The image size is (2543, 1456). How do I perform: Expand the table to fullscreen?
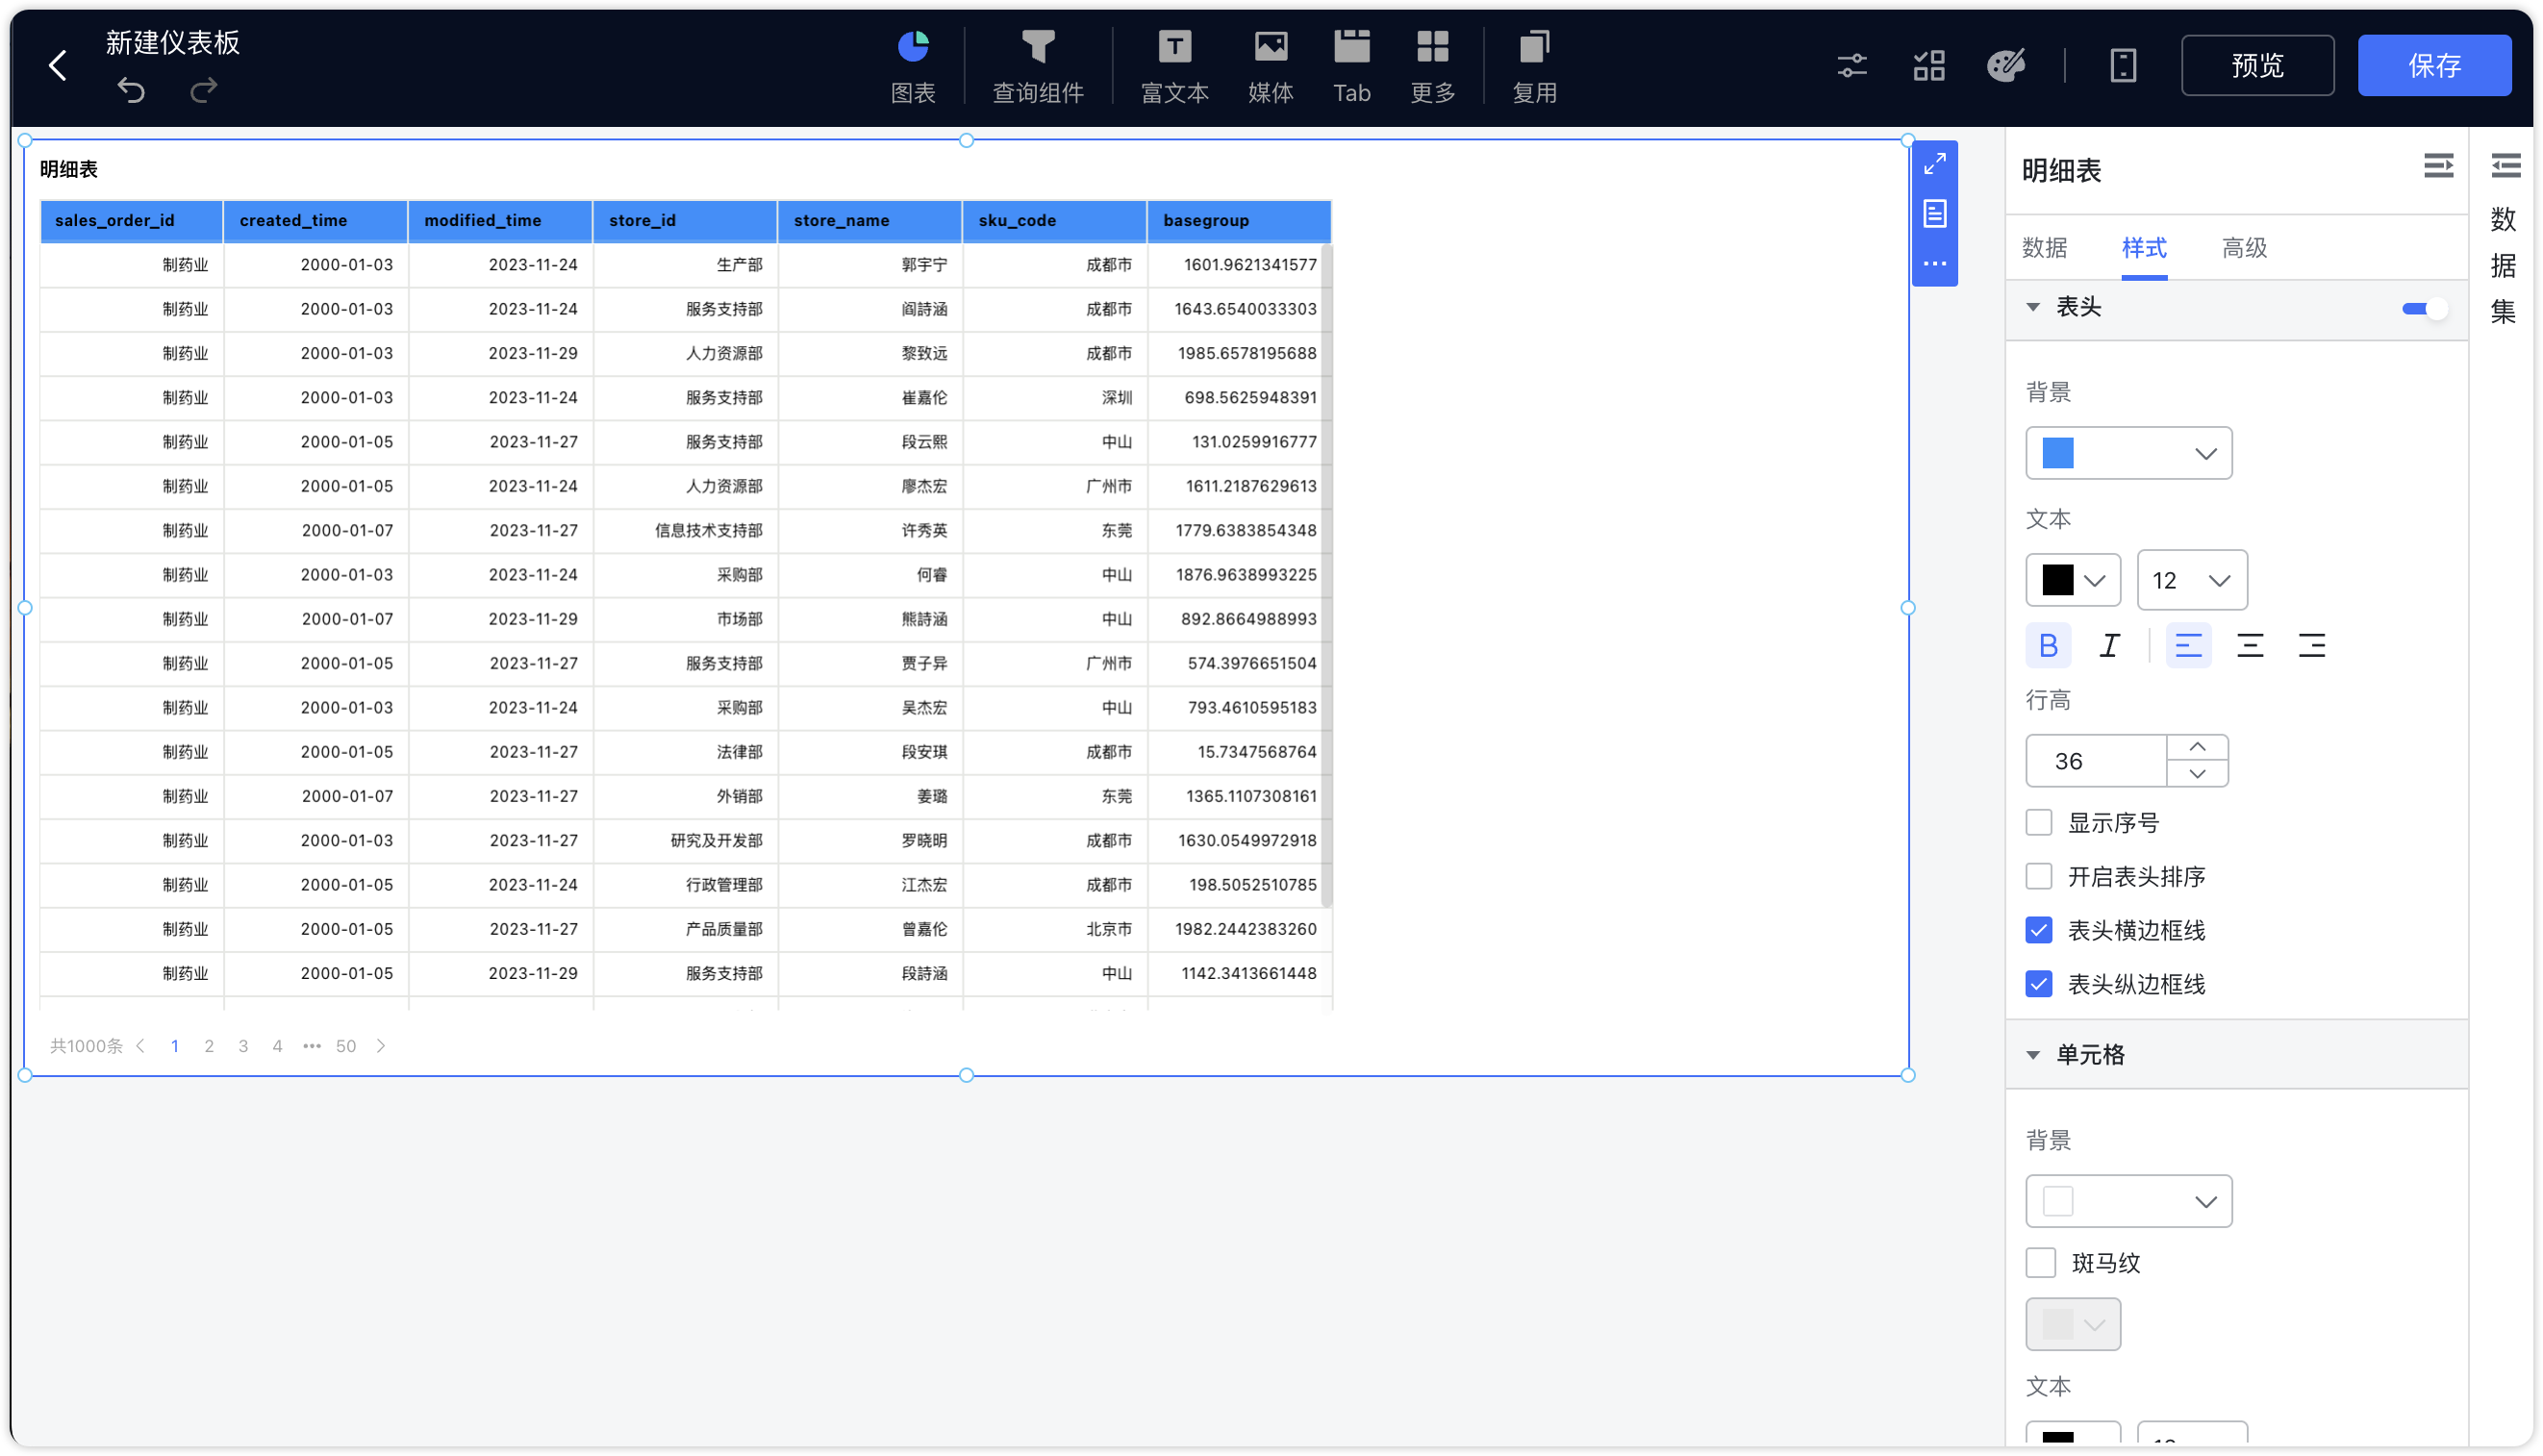coord(1935,164)
